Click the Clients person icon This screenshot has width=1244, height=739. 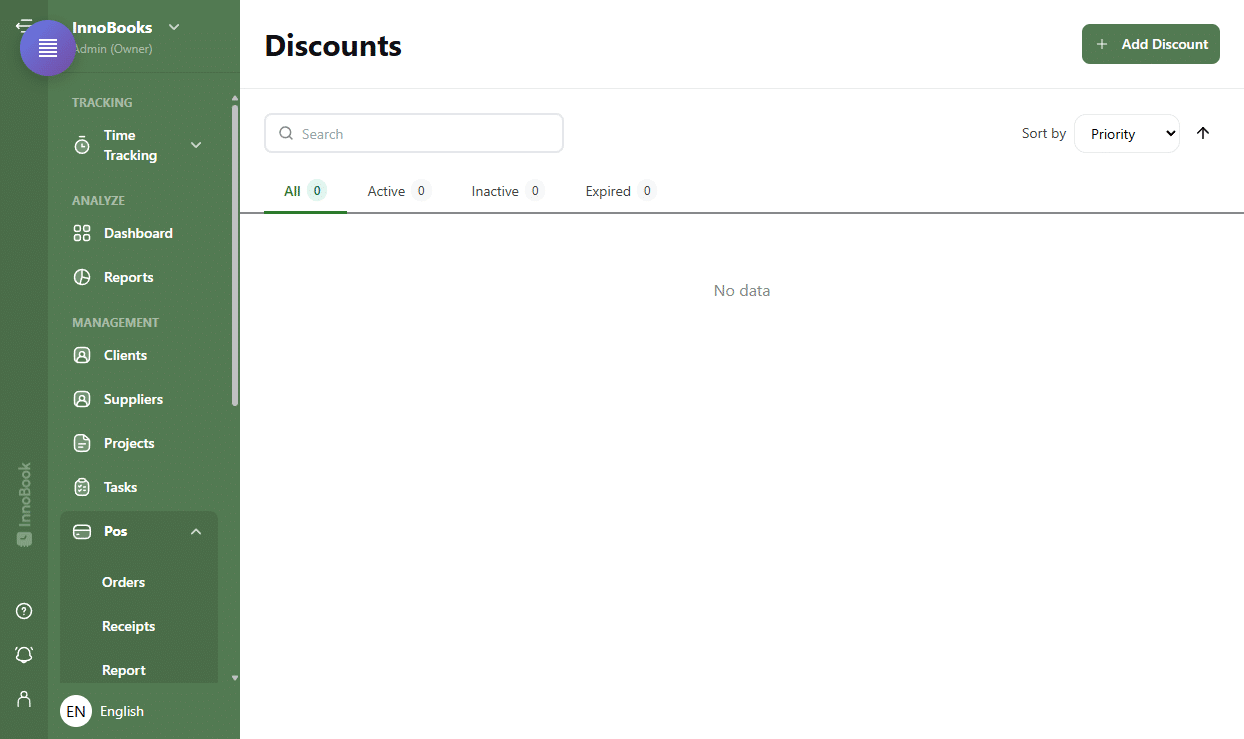point(82,355)
